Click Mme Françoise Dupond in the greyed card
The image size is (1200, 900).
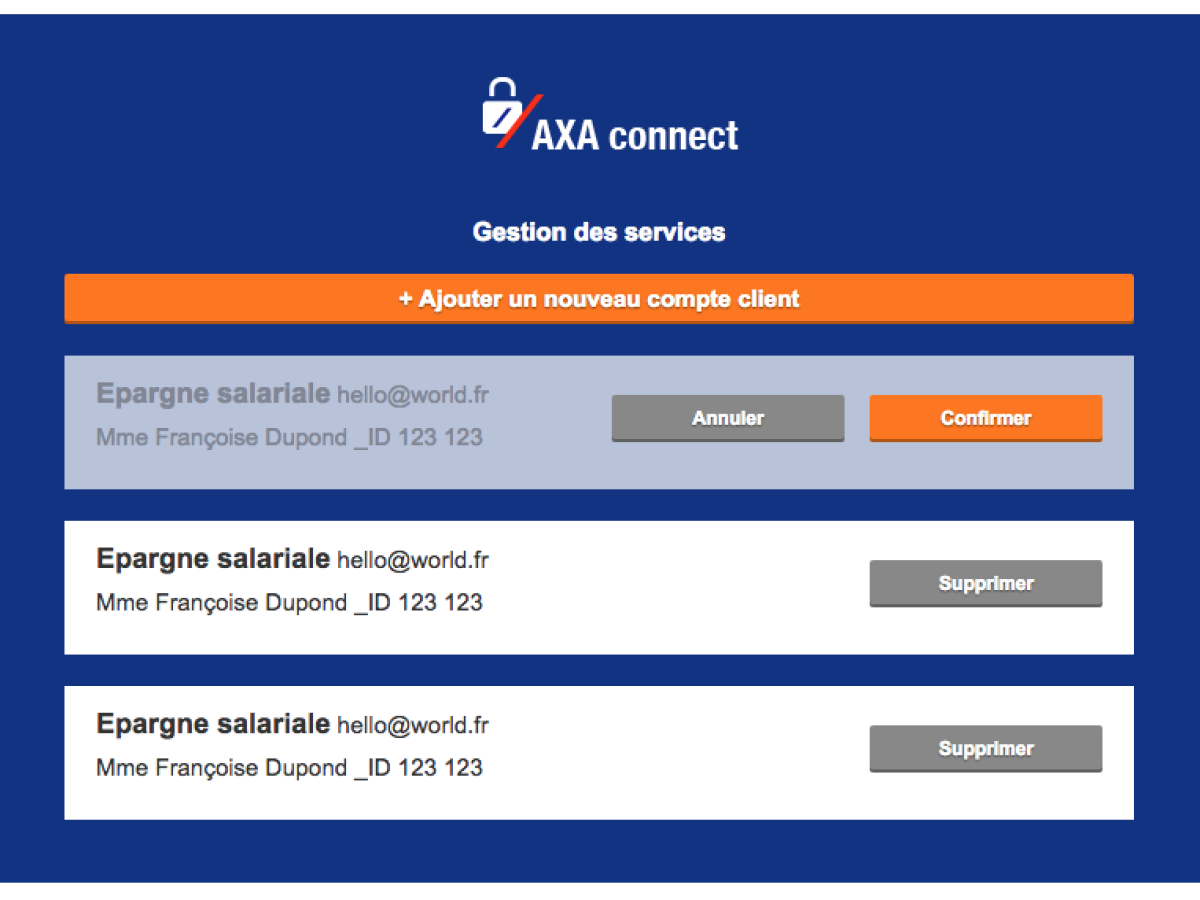coord(221,438)
